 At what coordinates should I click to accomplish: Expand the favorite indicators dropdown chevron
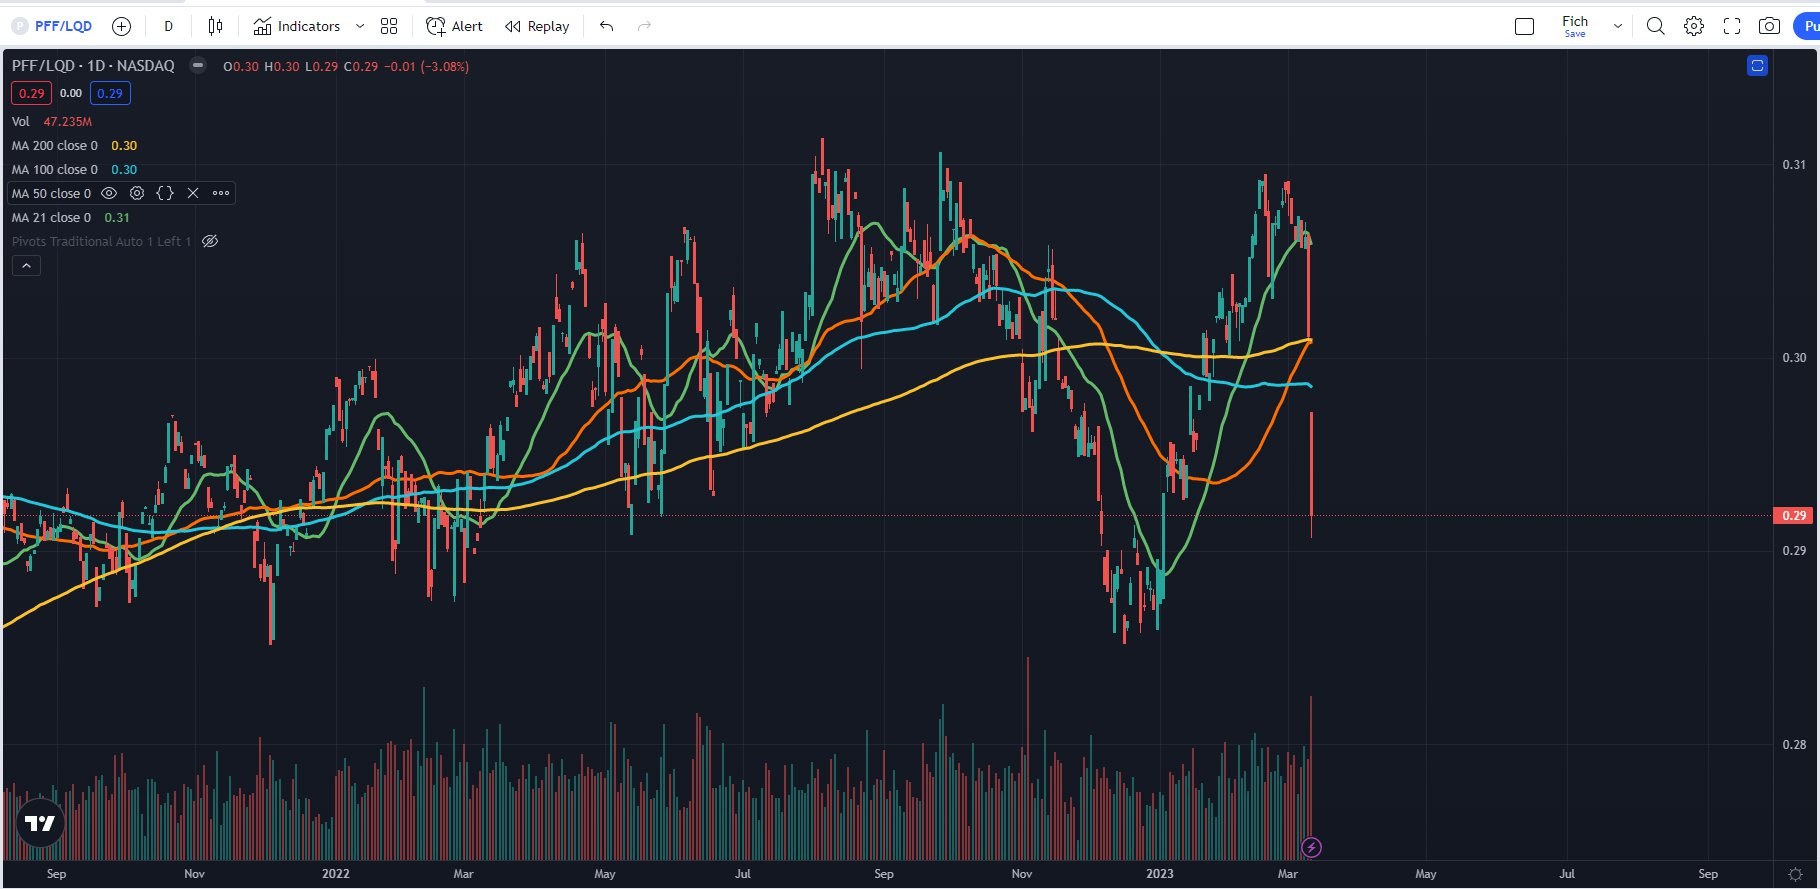tap(360, 26)
